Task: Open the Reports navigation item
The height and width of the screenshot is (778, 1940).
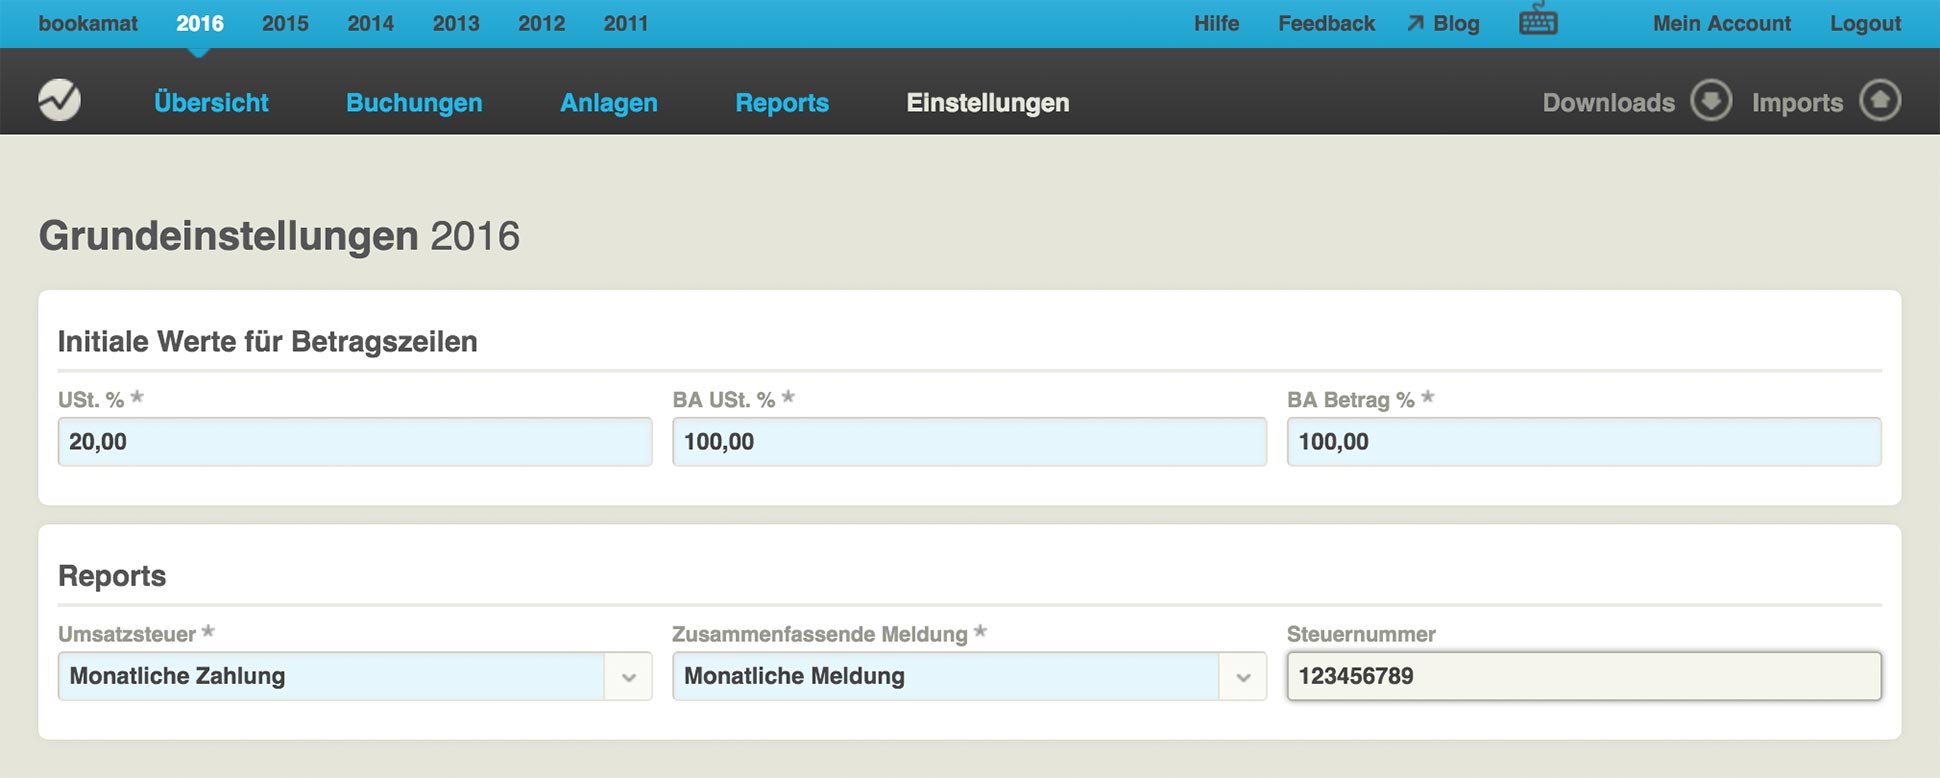Action: 781,103
